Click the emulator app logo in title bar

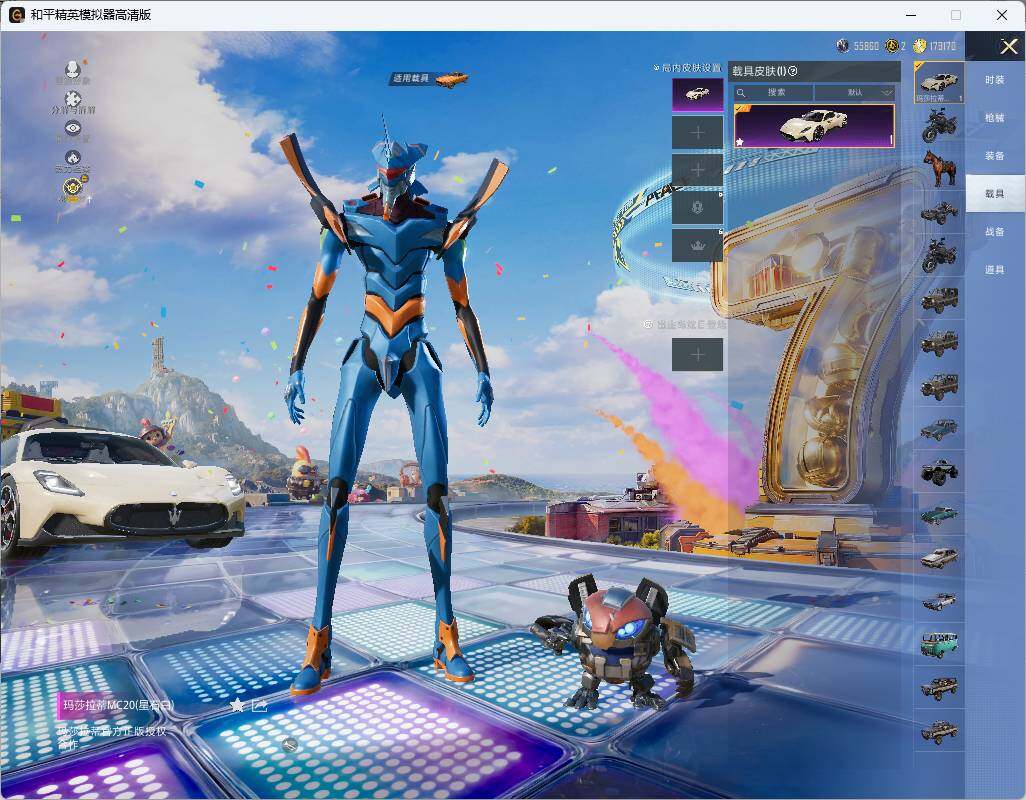[x=16, y=14]
